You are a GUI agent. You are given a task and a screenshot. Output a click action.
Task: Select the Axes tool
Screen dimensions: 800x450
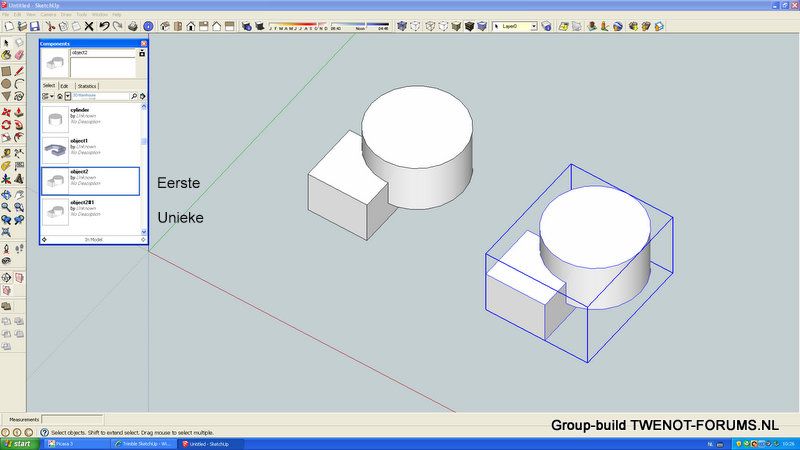pos(6,179)
